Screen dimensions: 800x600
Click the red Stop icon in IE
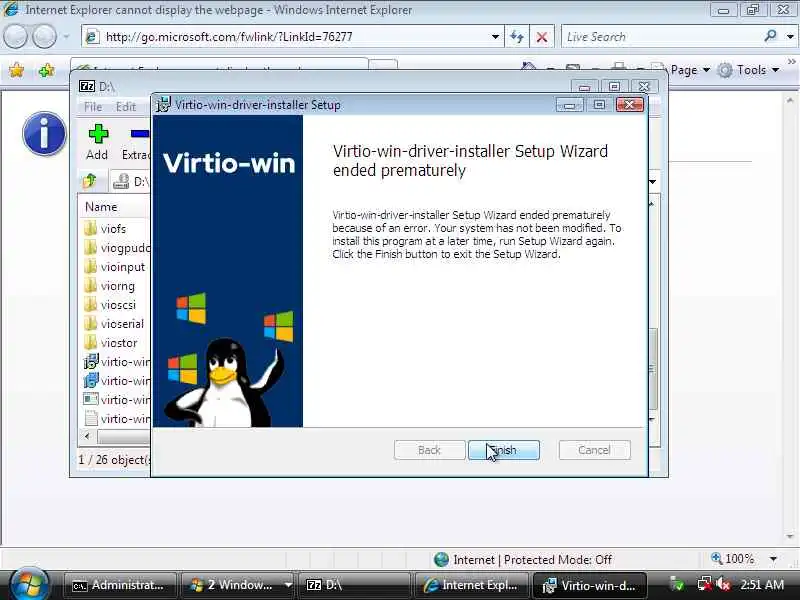pos(542,37)
